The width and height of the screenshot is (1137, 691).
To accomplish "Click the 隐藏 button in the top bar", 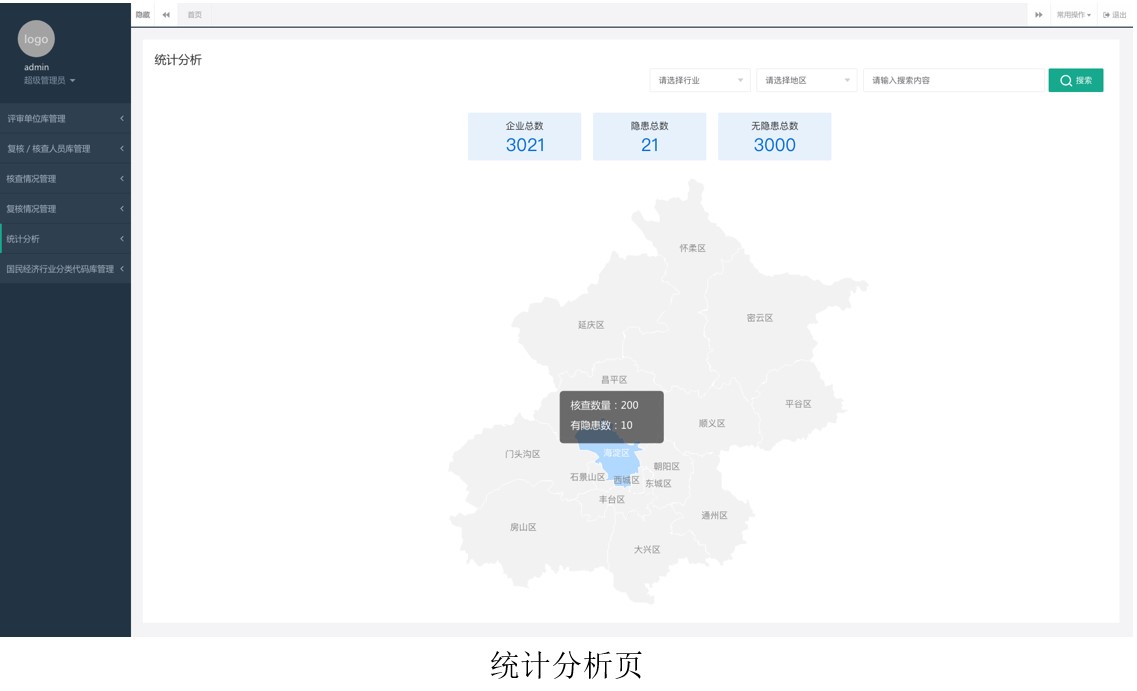I will tap(141, 15).
